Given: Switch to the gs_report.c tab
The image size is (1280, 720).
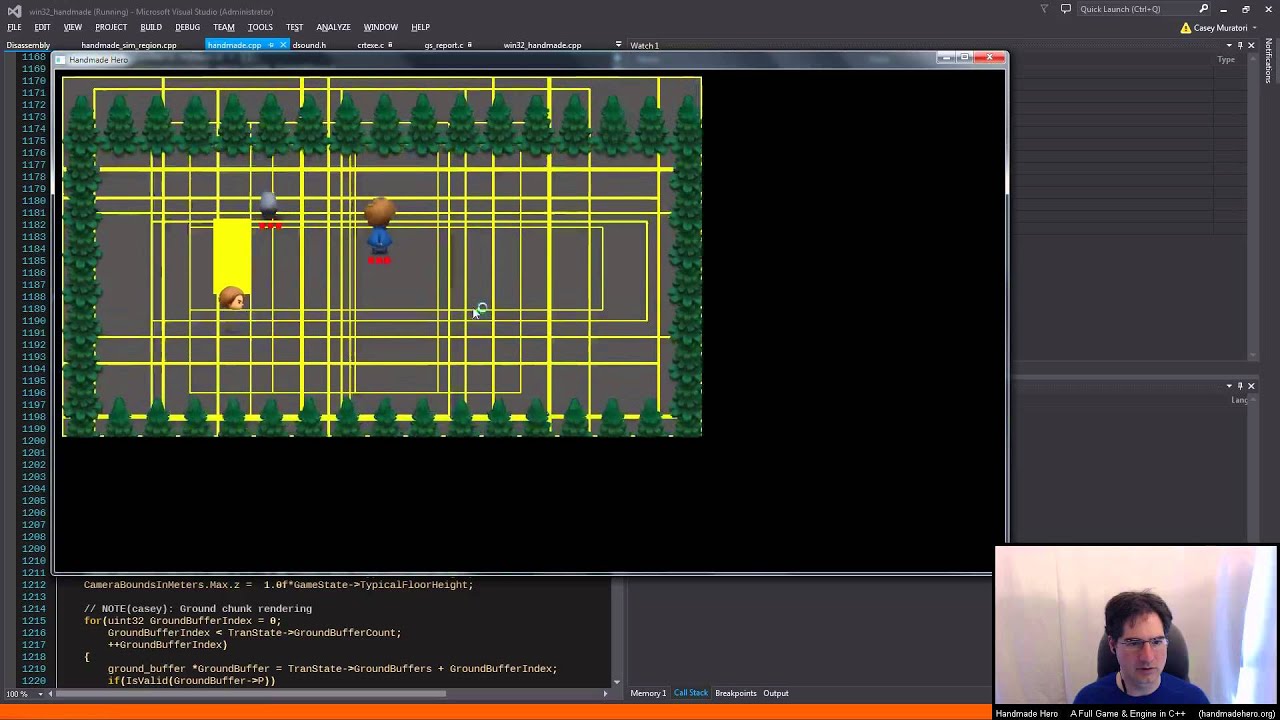Looking at the screenshot, I should (443, 45).
